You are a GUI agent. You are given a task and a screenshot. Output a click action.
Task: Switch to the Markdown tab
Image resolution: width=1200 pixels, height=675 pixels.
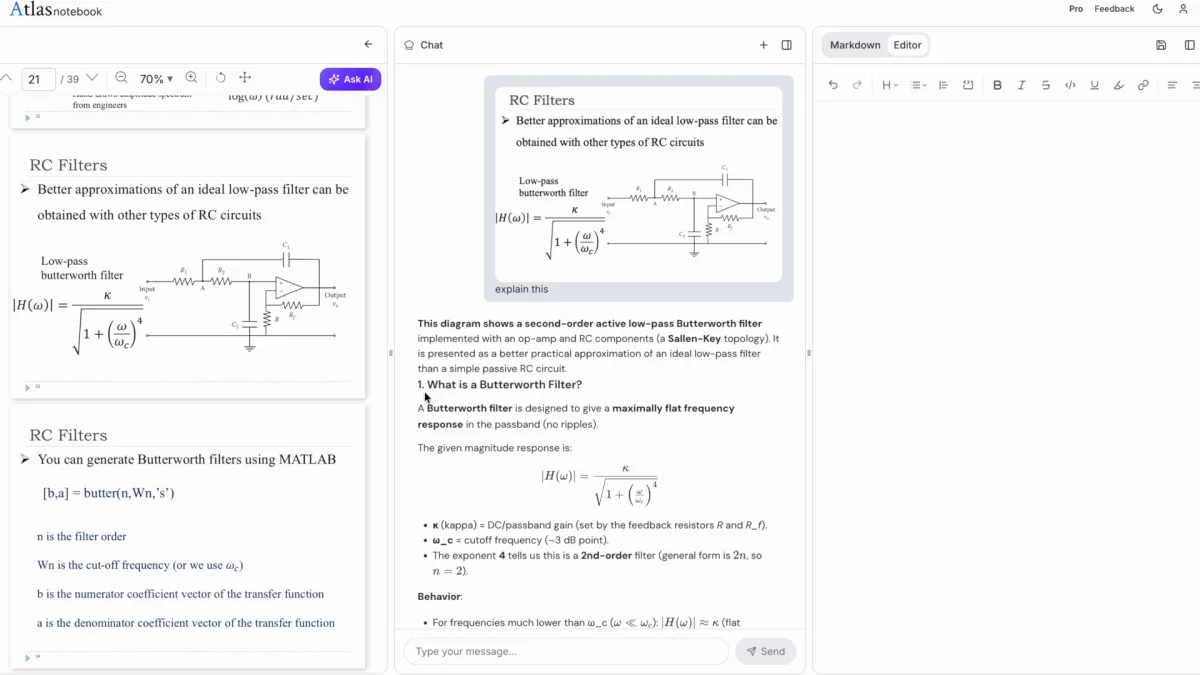click(x=855, y=45)
